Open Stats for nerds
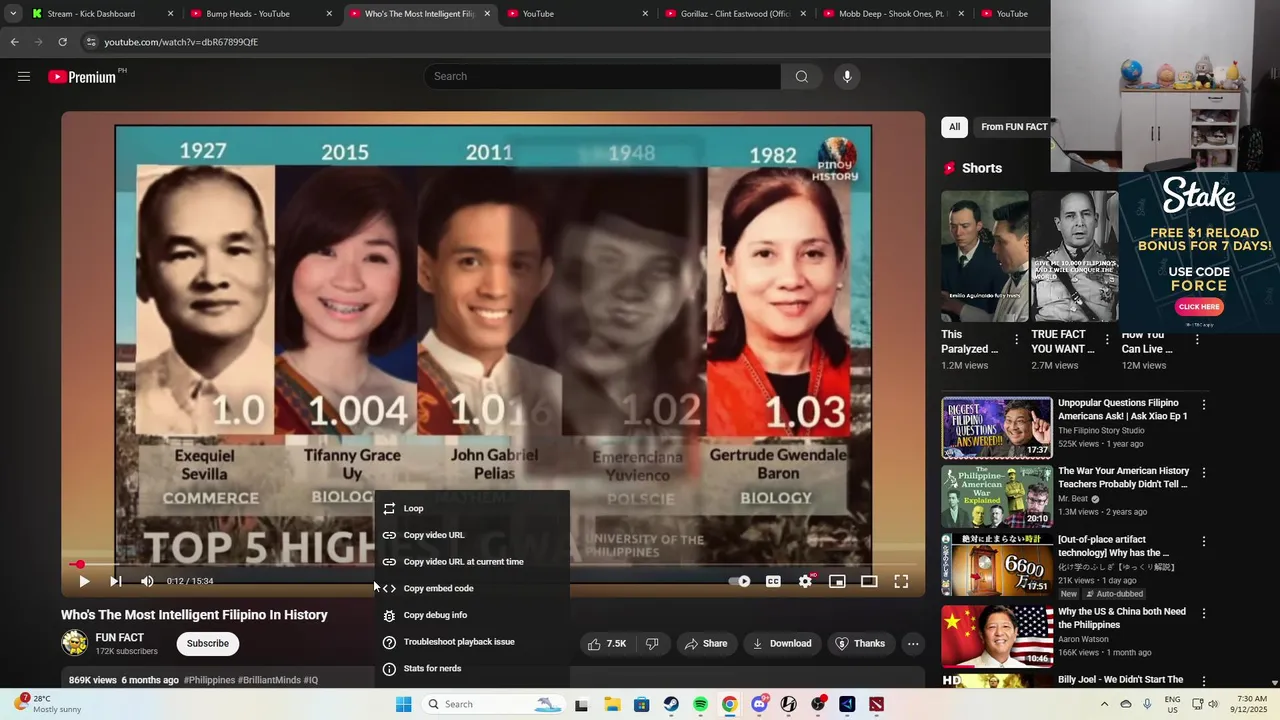Image resolution: width=1280 pixels, height=720 pixels. (x=472, y=668)
